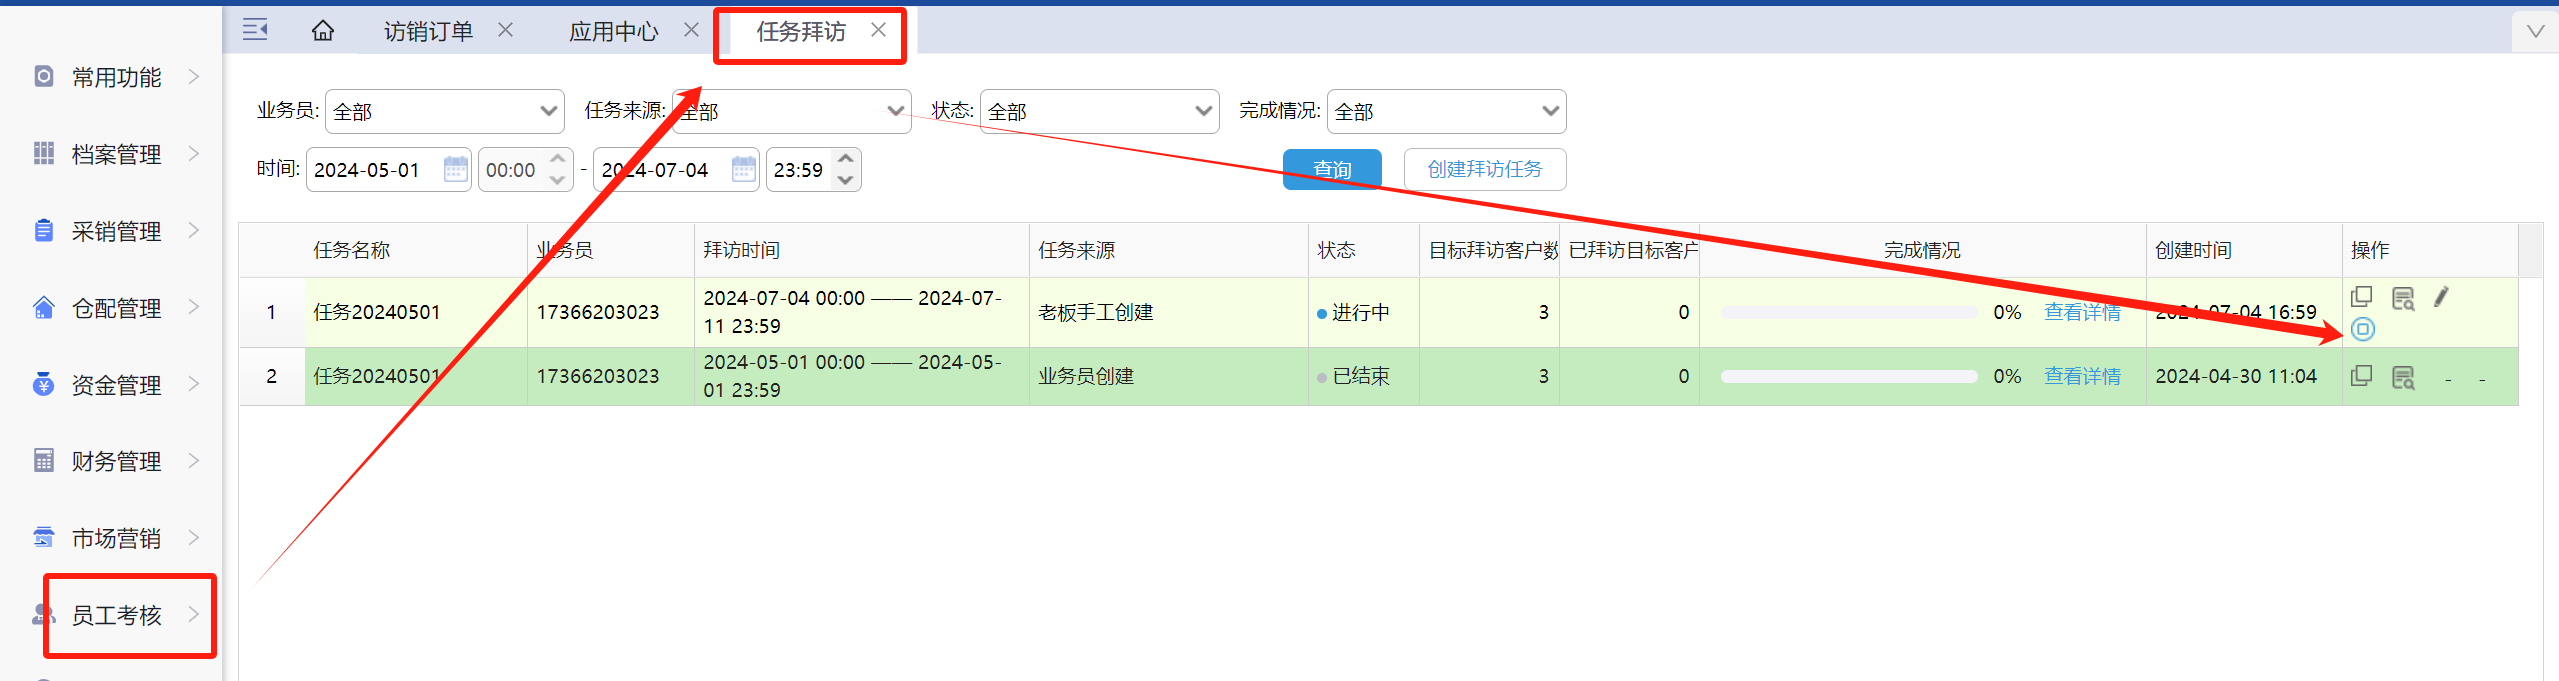
Task: Copy the ended task in row 2
Action: [x=2361, y=376]
